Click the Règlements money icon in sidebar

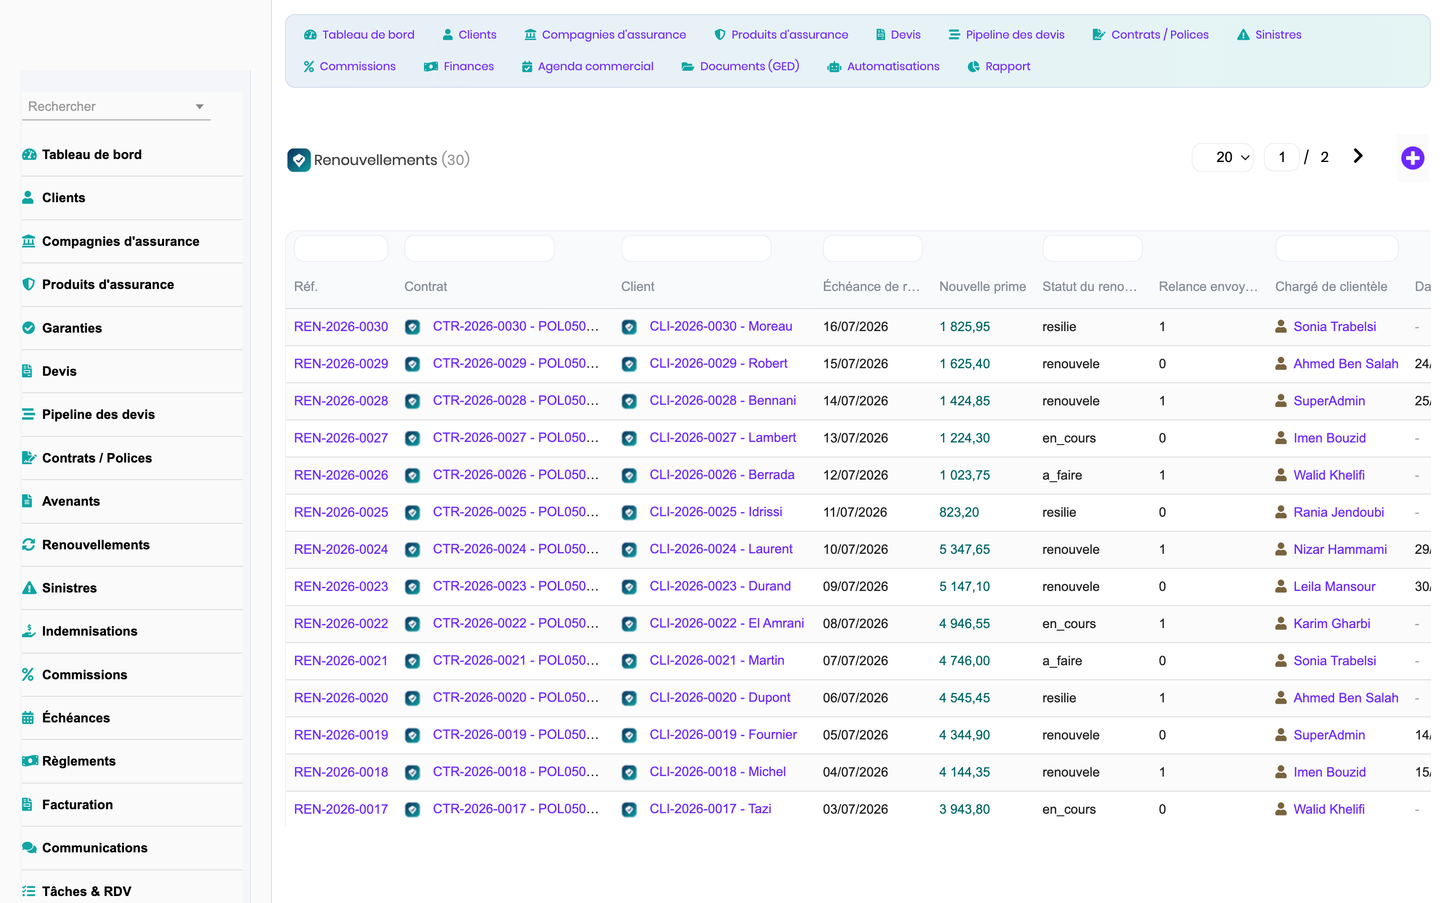tap(30, 761)
